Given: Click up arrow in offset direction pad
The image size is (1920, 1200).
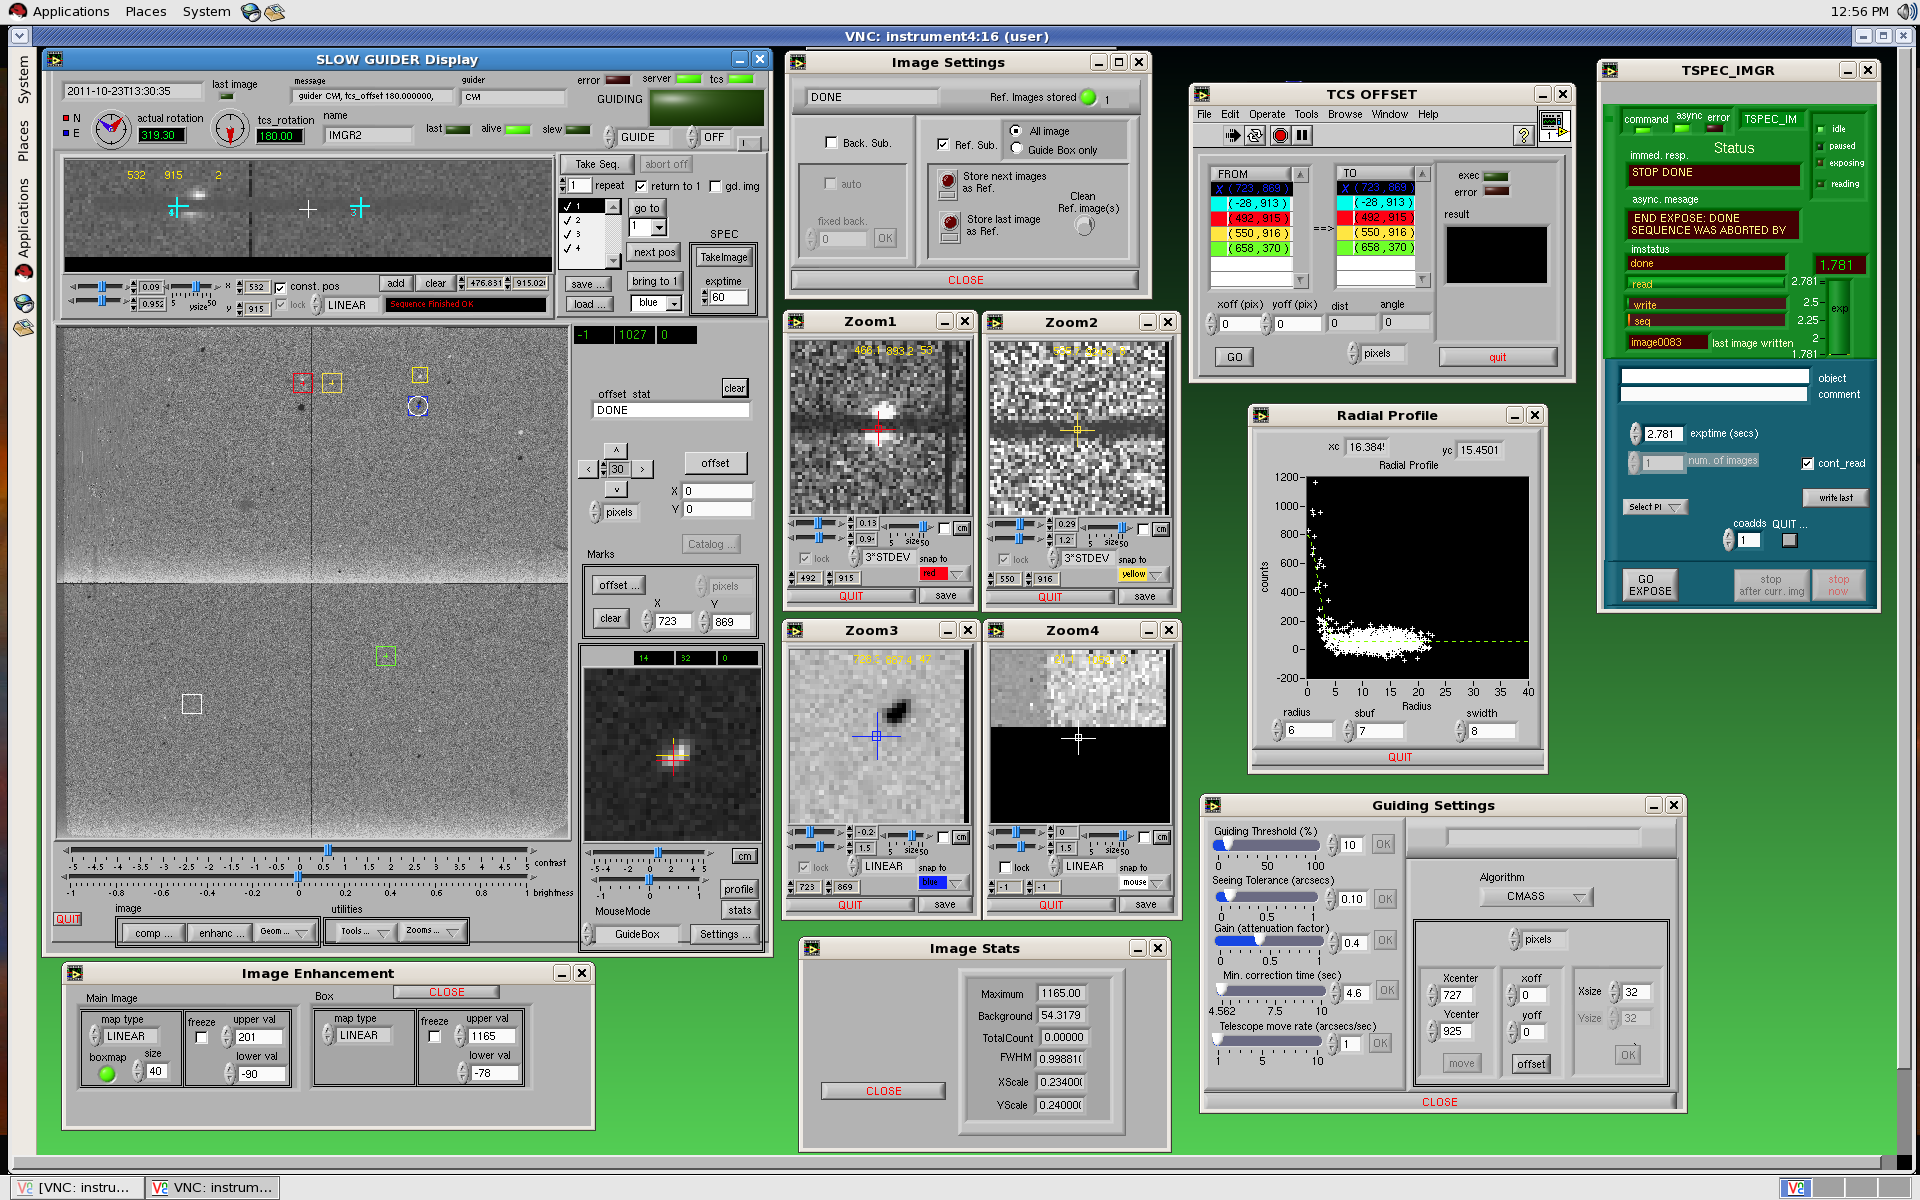Looking at the screenshot, I should coord(616,450).
